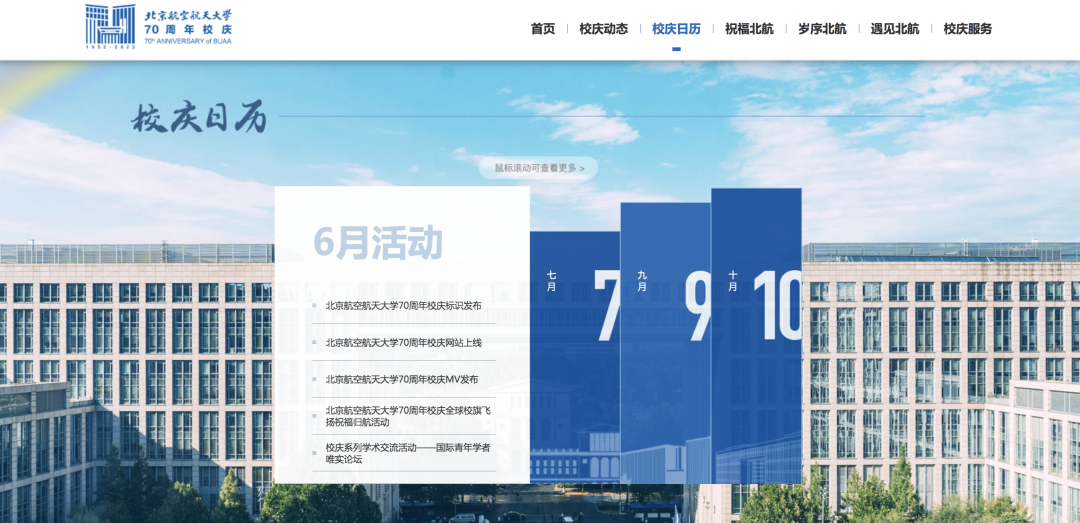The height and width of the screenshot is (523, 1080).
Task: Navigate to 岁序北航 section
Action: 822,29
